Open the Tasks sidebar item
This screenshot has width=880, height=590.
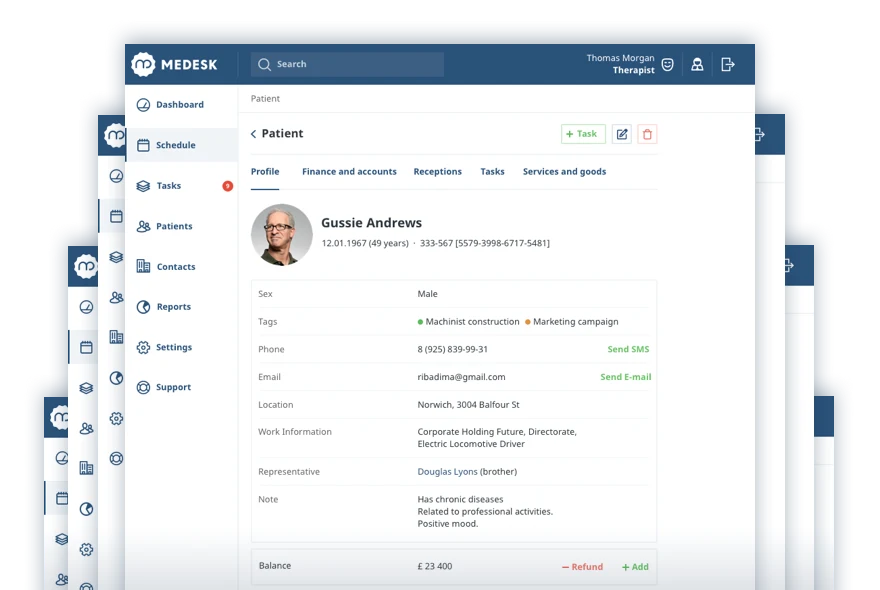[x=181, y=186]
